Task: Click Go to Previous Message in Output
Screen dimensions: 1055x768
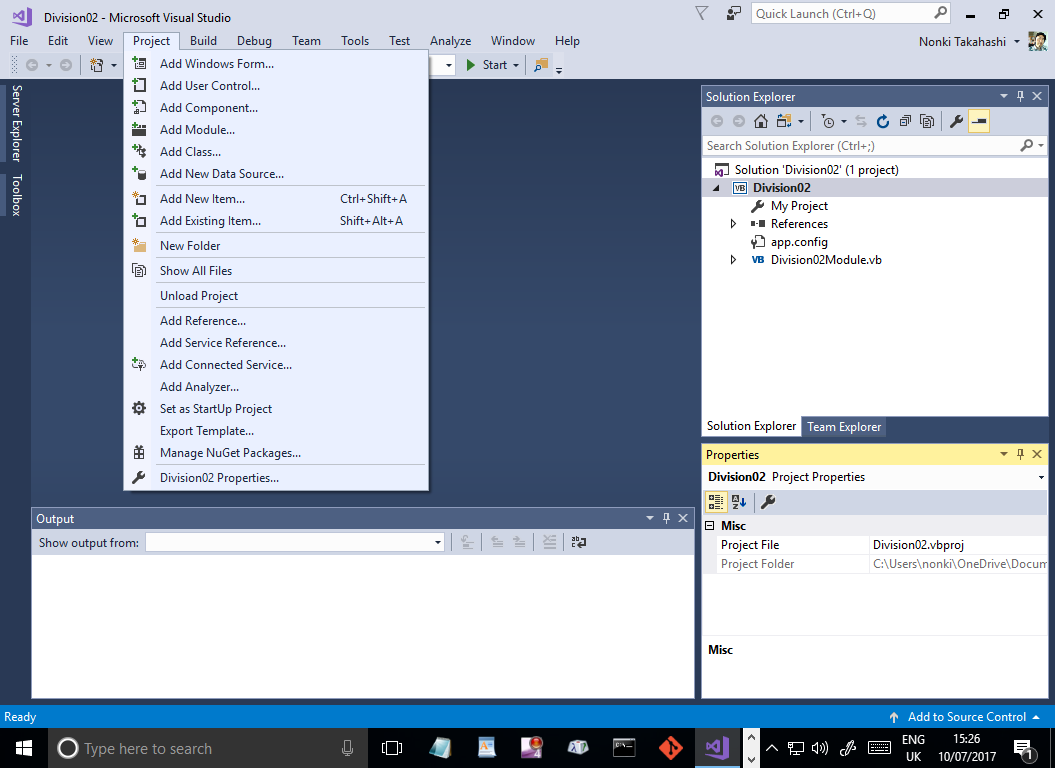Action: [x=497, y=542]
